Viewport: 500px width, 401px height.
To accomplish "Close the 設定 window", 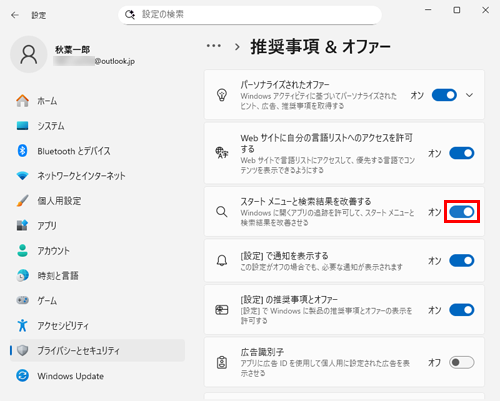I will click(486, 10).
